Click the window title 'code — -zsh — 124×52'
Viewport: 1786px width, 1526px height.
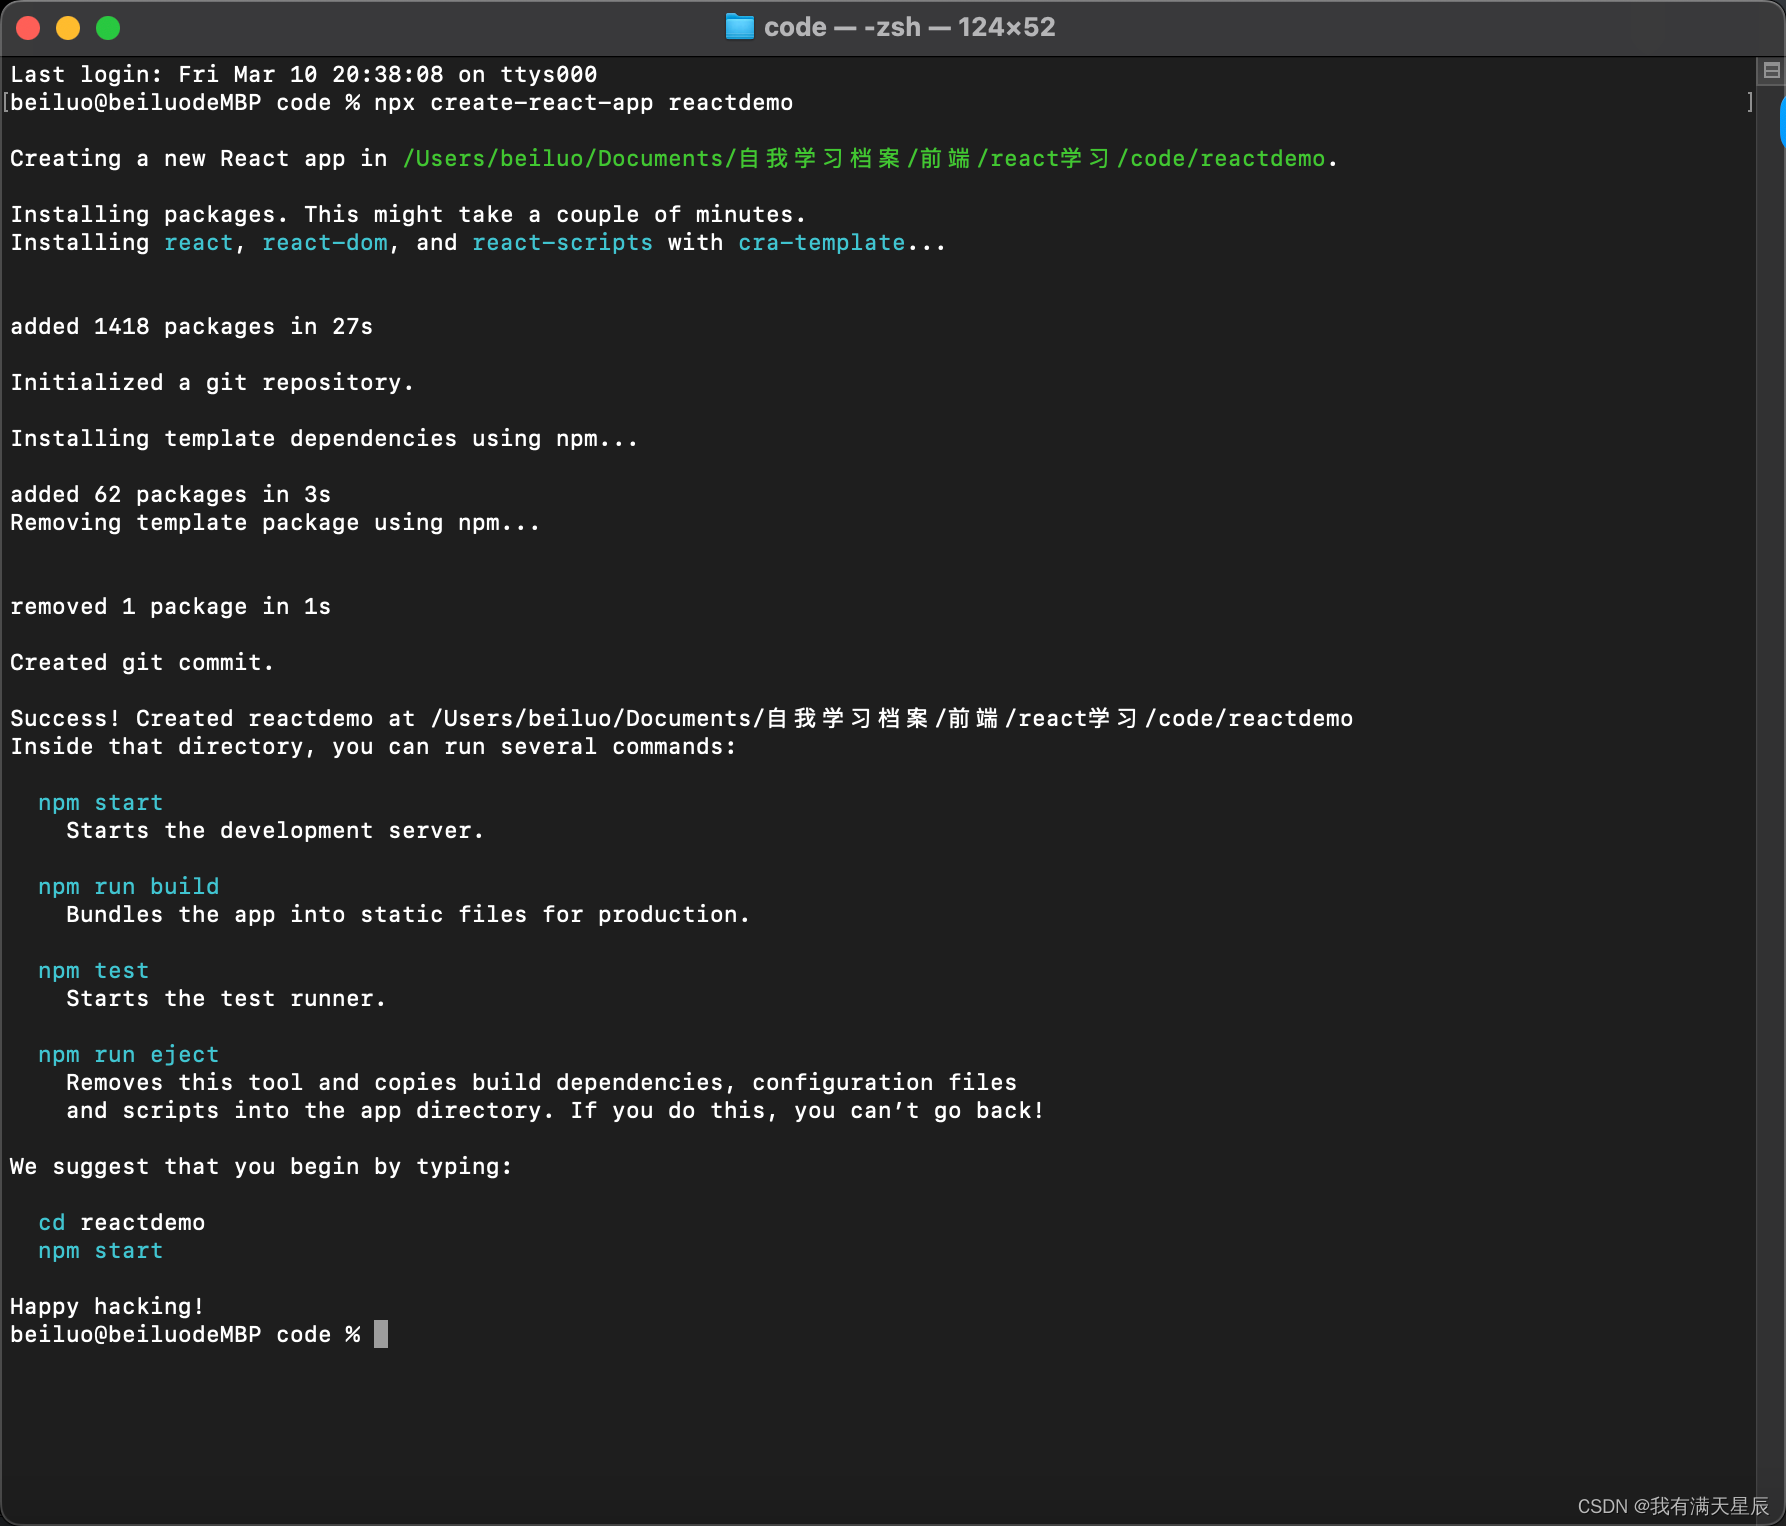(909, 27)
